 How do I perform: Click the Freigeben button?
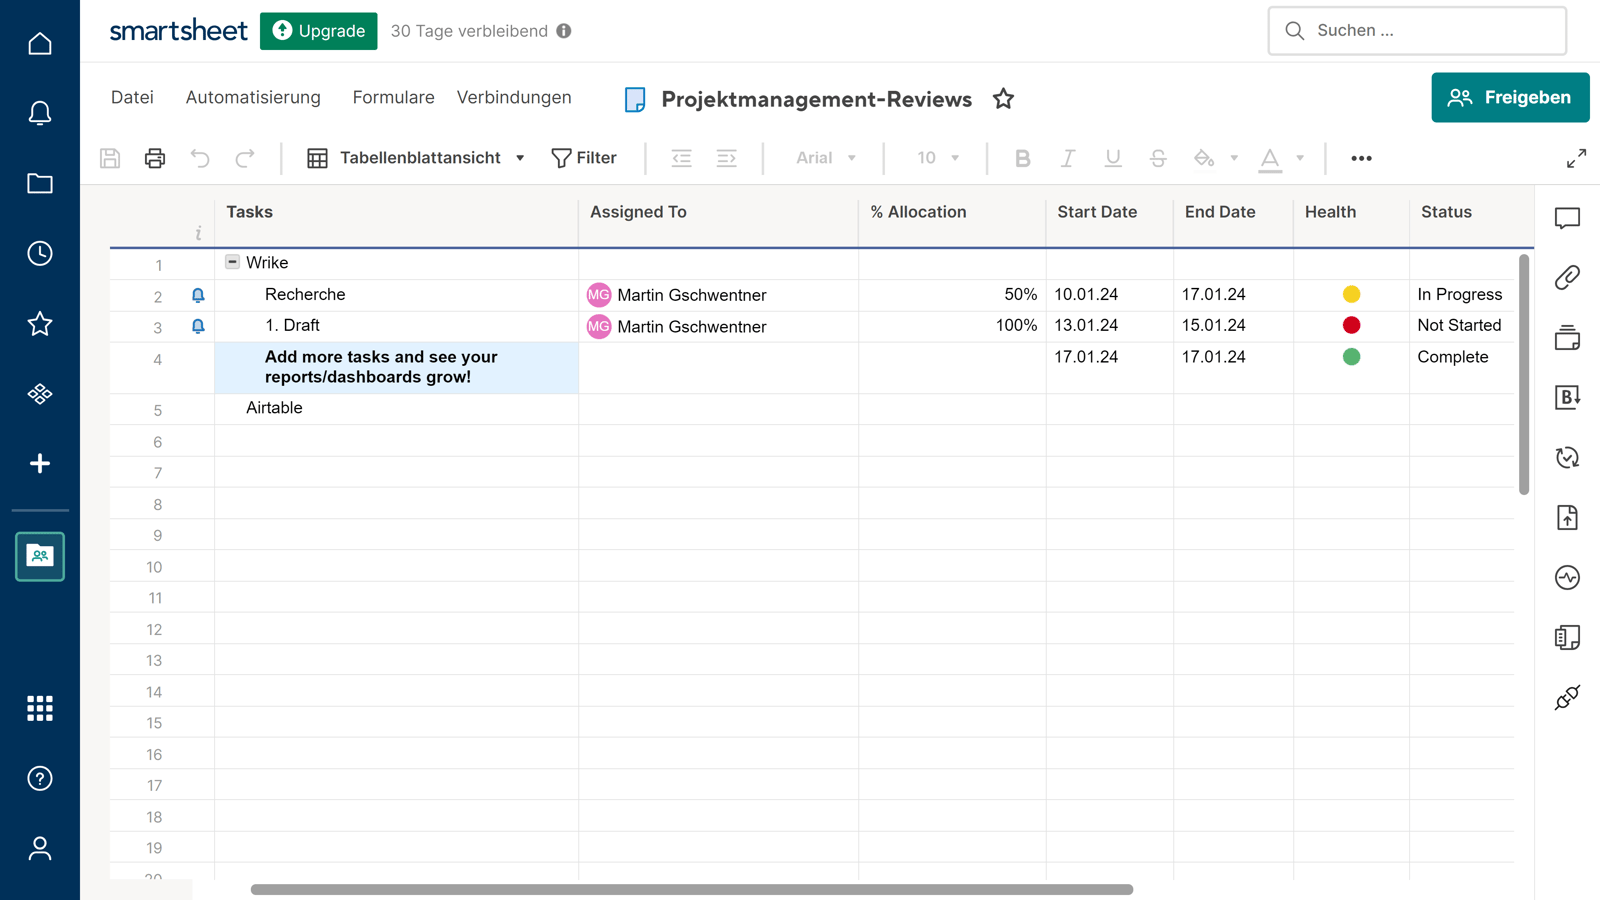pyautogui.click(x=1510, y=97)
